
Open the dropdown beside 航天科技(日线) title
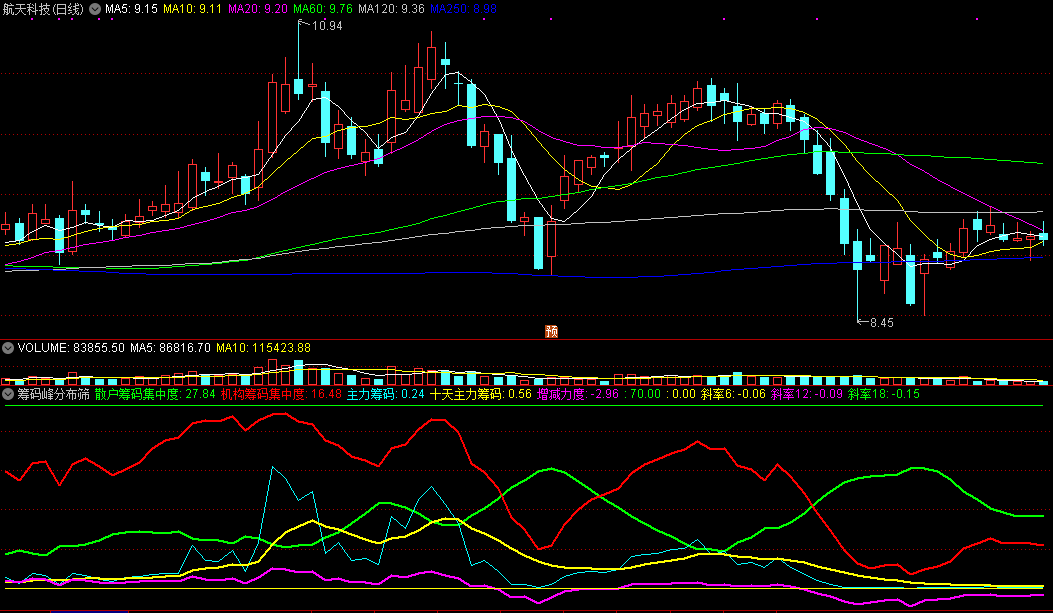pos(95,9)
